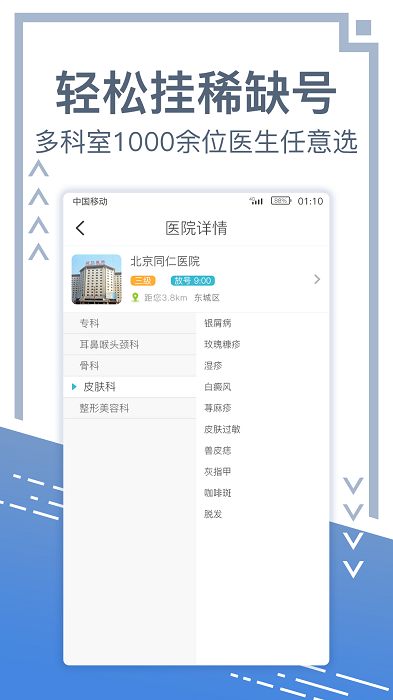Select the 整形美容科 department
The image size is (393, 700).
coord(130,408)
